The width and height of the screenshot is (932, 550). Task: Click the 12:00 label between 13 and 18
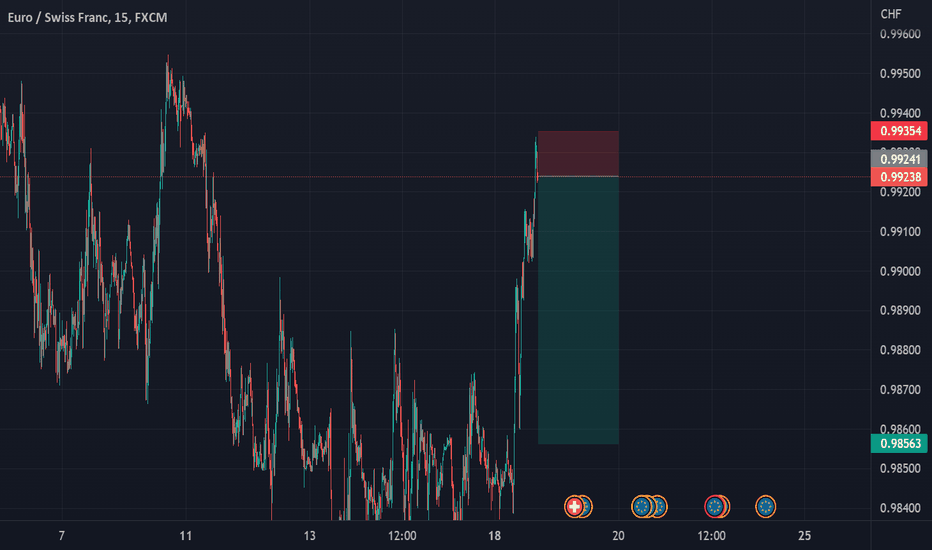point(402,536)
